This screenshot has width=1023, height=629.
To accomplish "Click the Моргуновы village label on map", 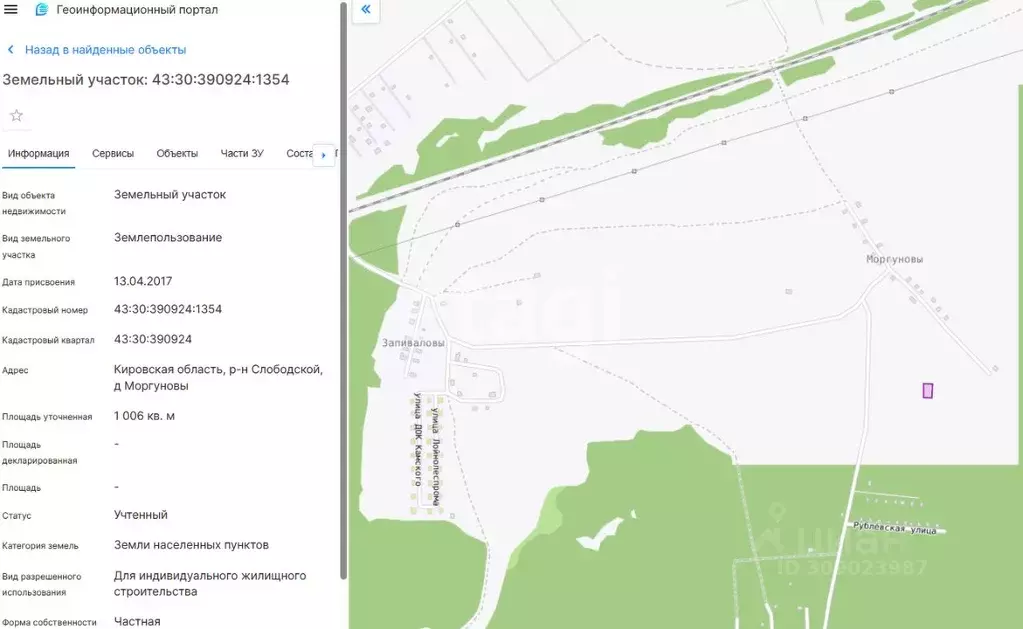I will [894, 259].
